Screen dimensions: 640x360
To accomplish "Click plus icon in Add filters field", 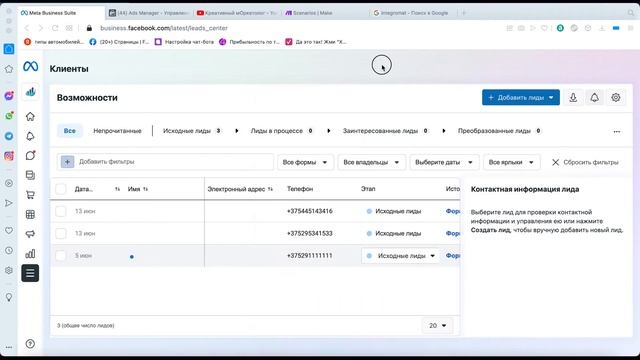I will [67, 162].
